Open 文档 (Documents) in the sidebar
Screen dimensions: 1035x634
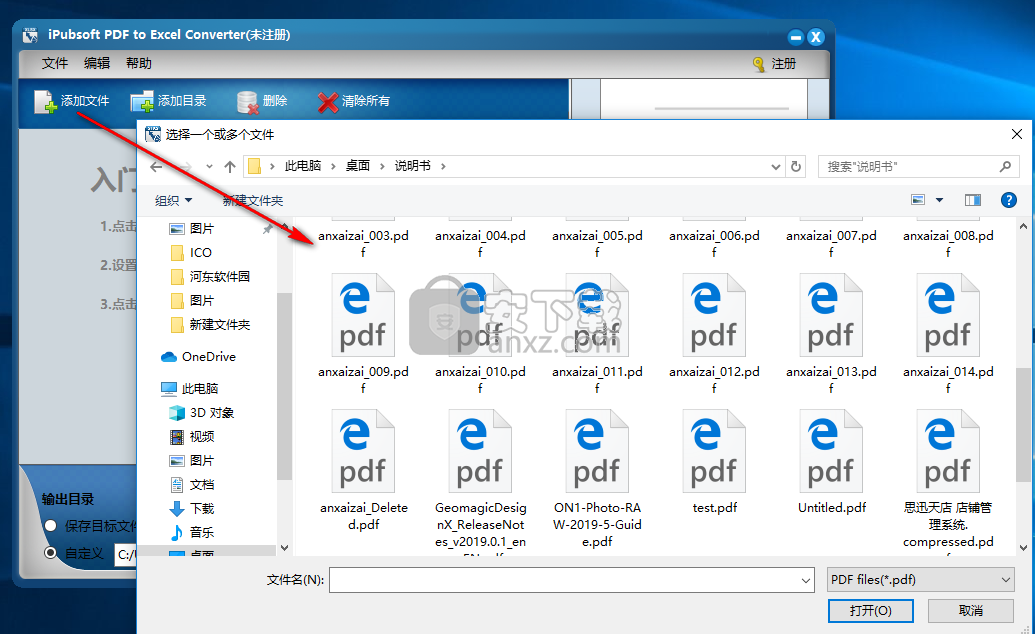(192, 485)
